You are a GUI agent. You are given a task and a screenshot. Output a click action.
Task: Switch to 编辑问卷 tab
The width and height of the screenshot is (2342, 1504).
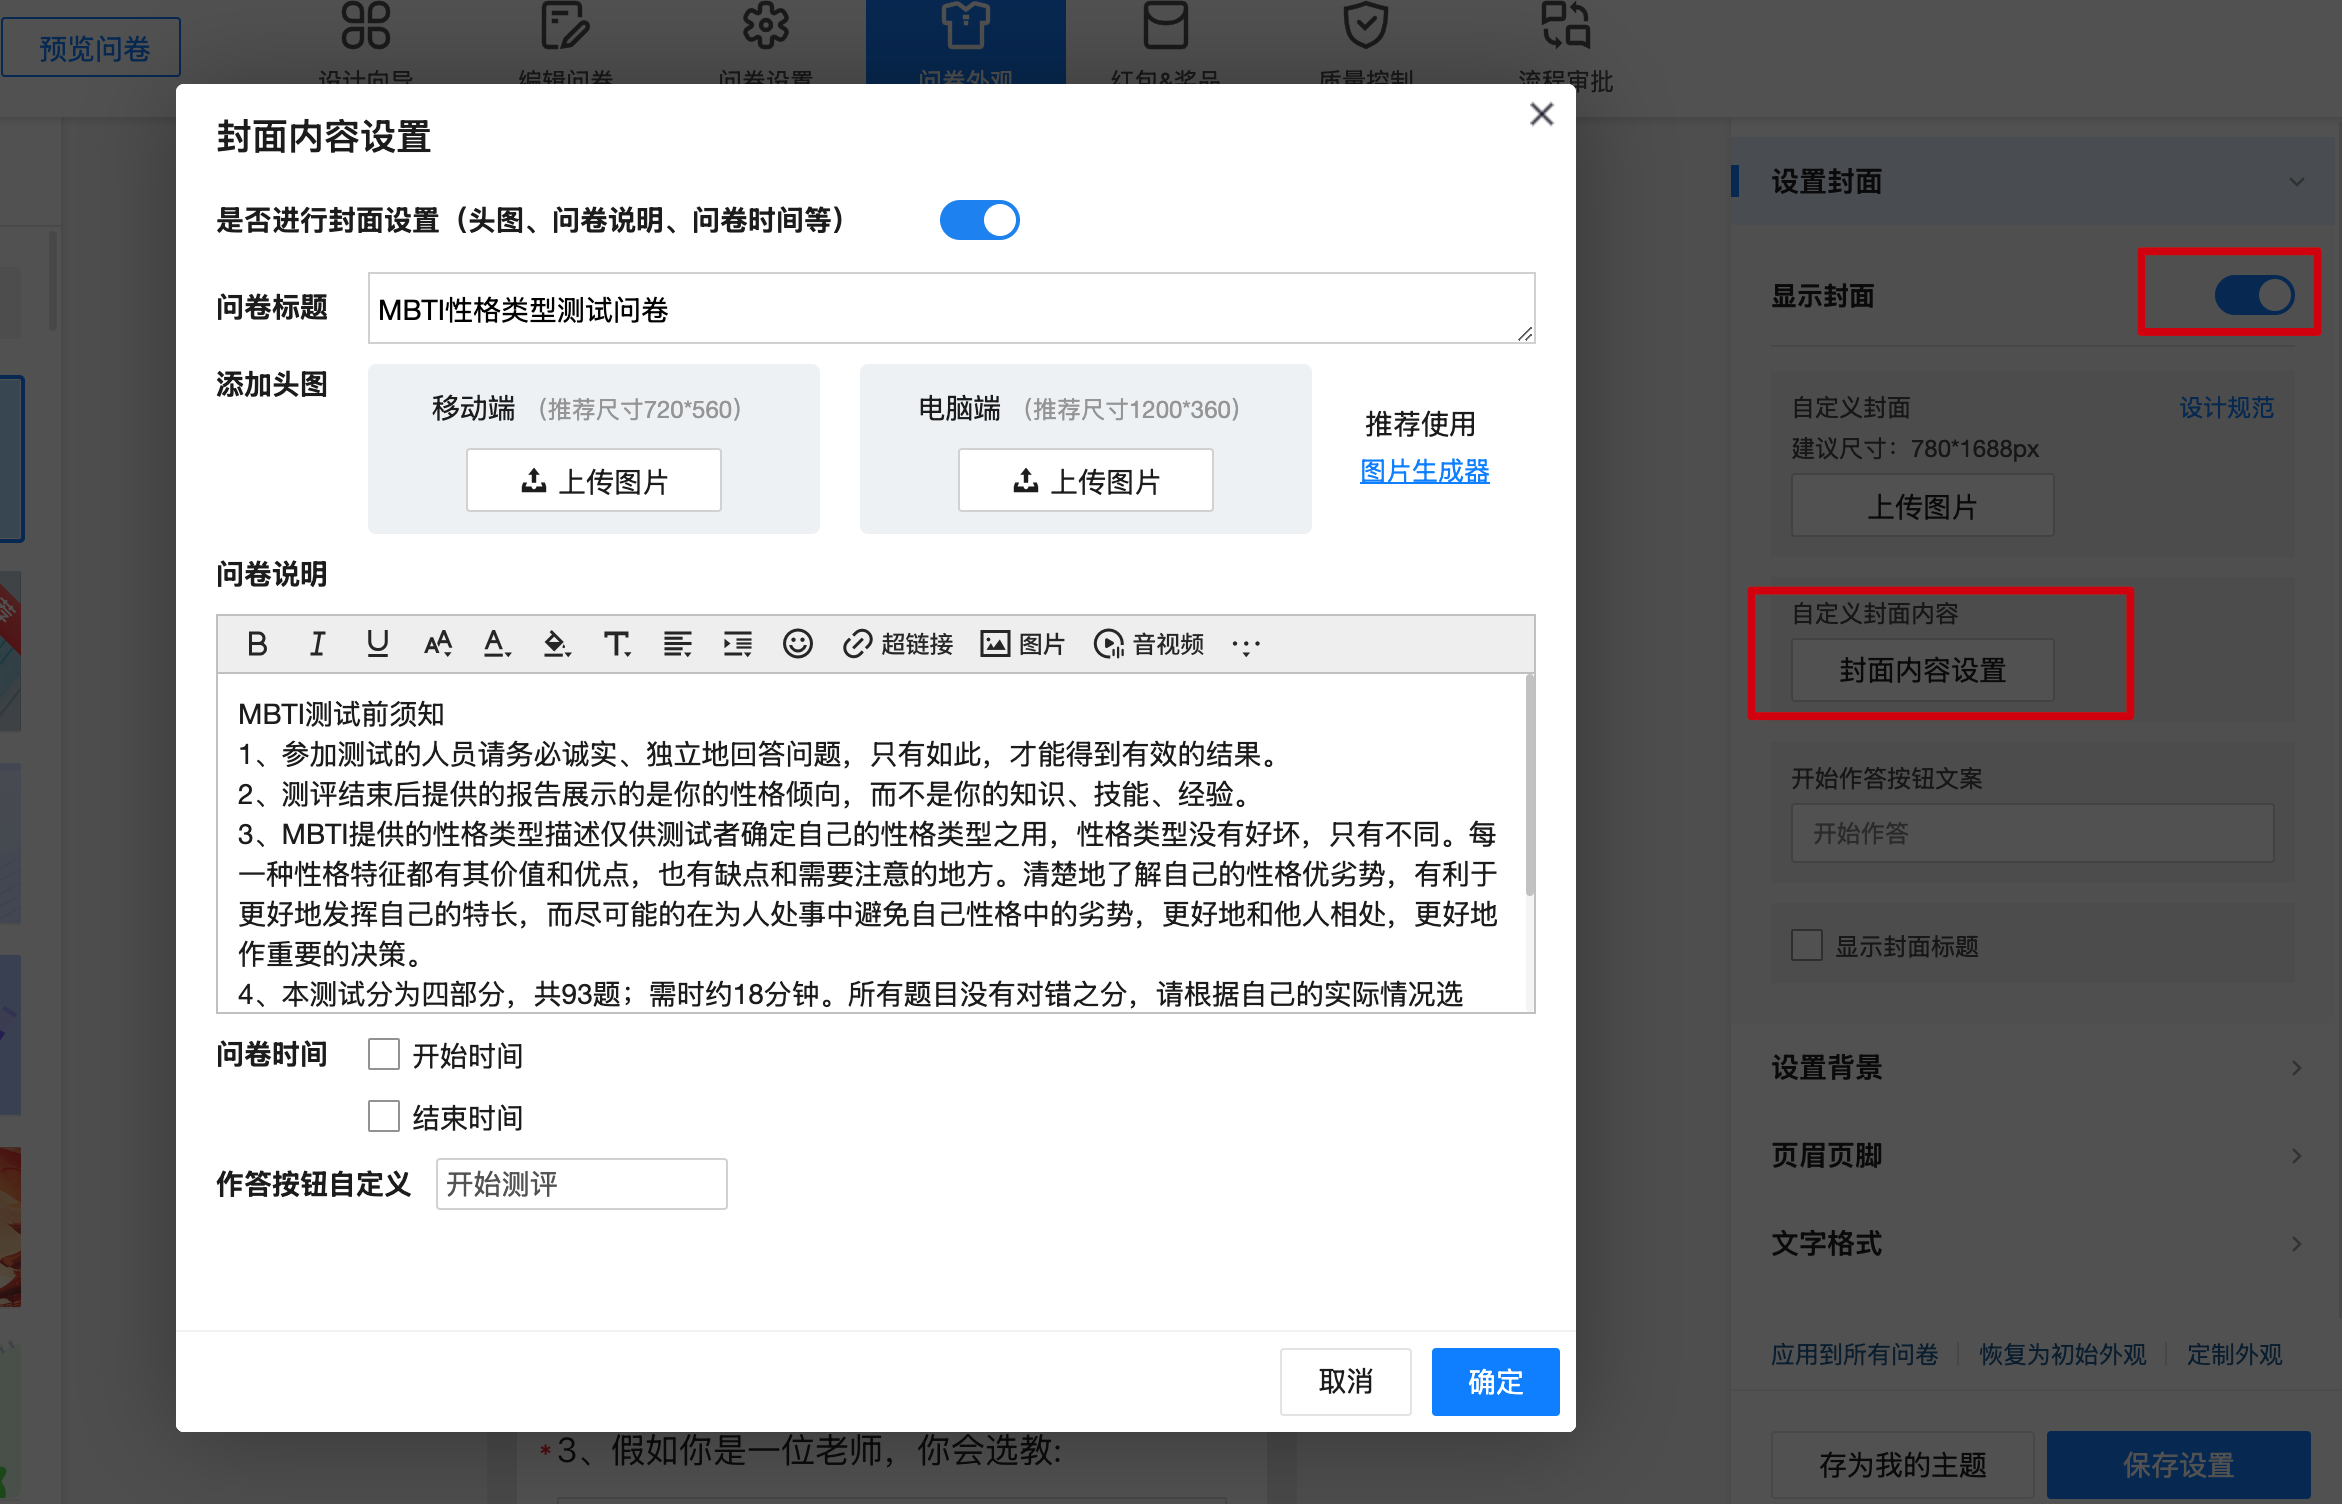[565, 42]
